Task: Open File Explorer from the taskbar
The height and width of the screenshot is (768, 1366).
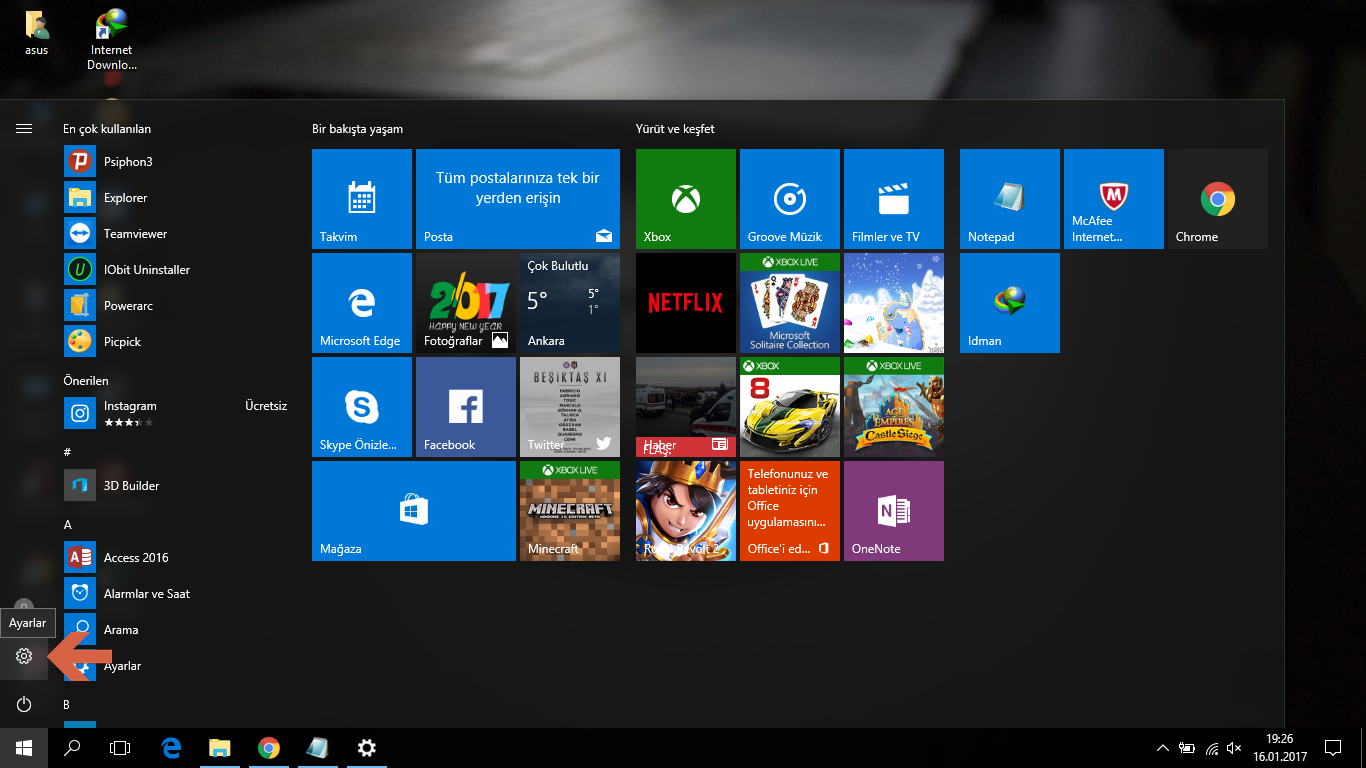Action: (219, 748)
